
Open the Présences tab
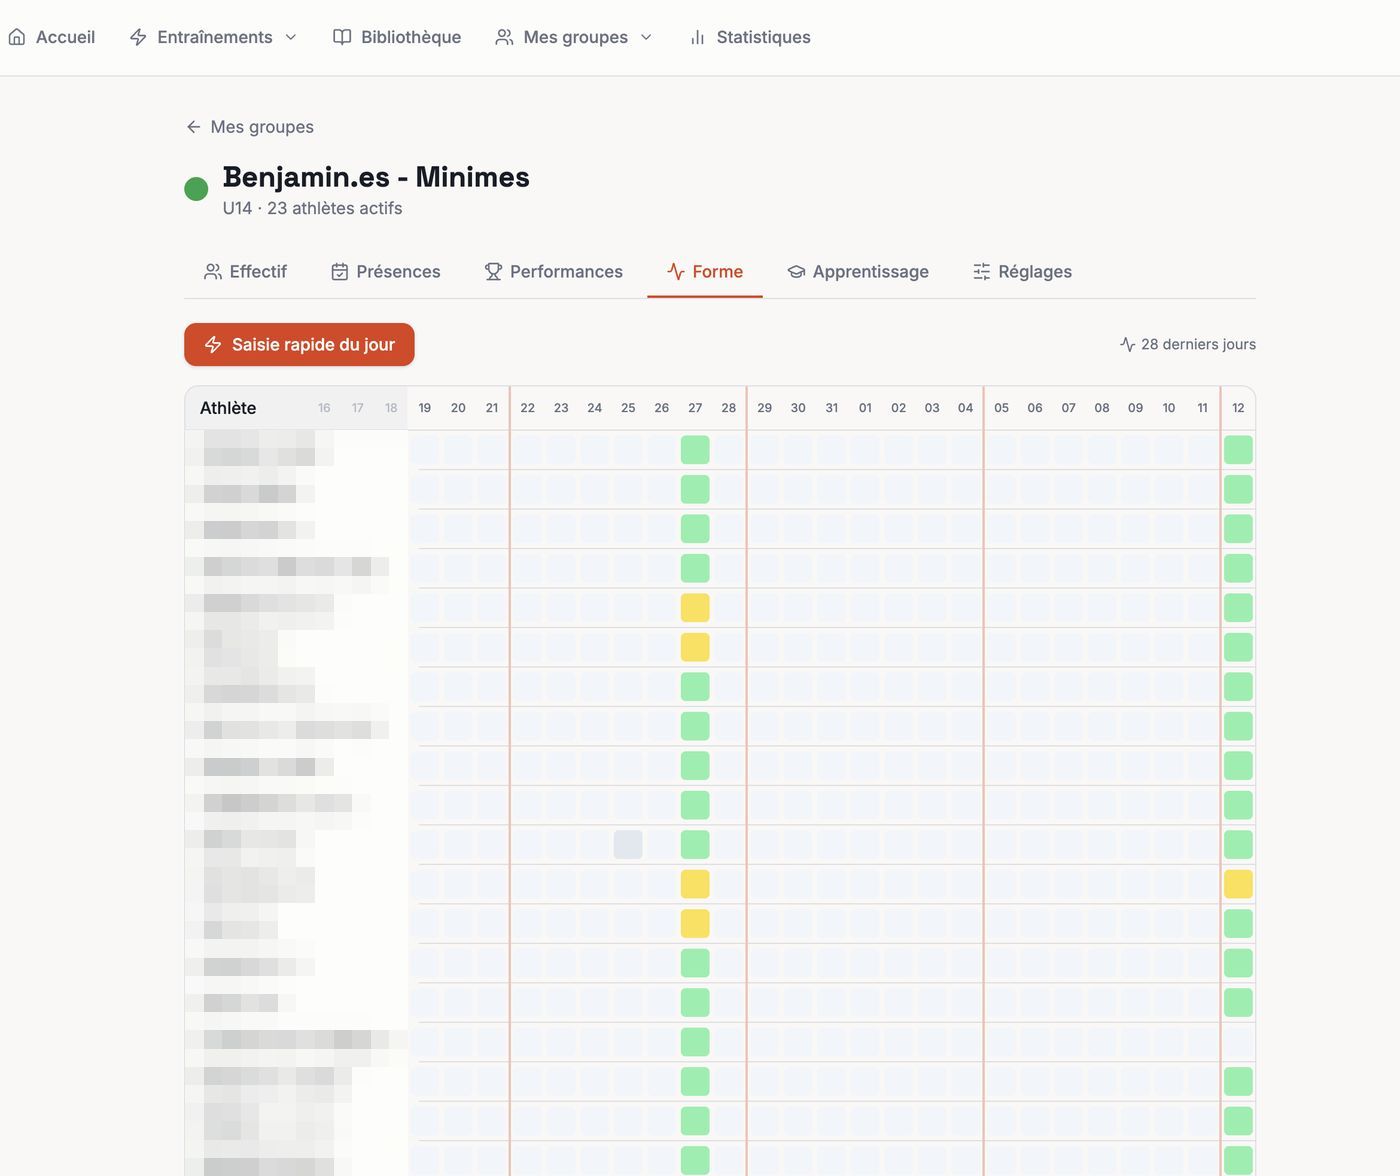point(386,272)
